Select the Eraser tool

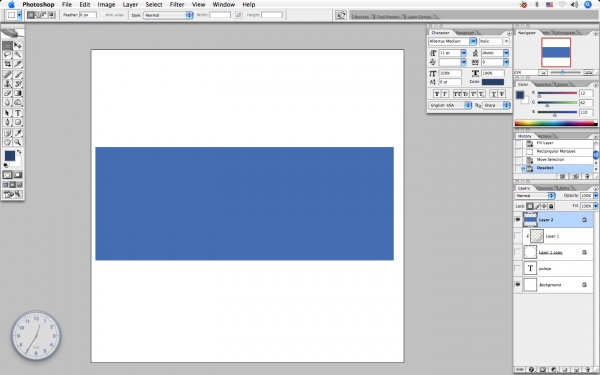[7, 93]
